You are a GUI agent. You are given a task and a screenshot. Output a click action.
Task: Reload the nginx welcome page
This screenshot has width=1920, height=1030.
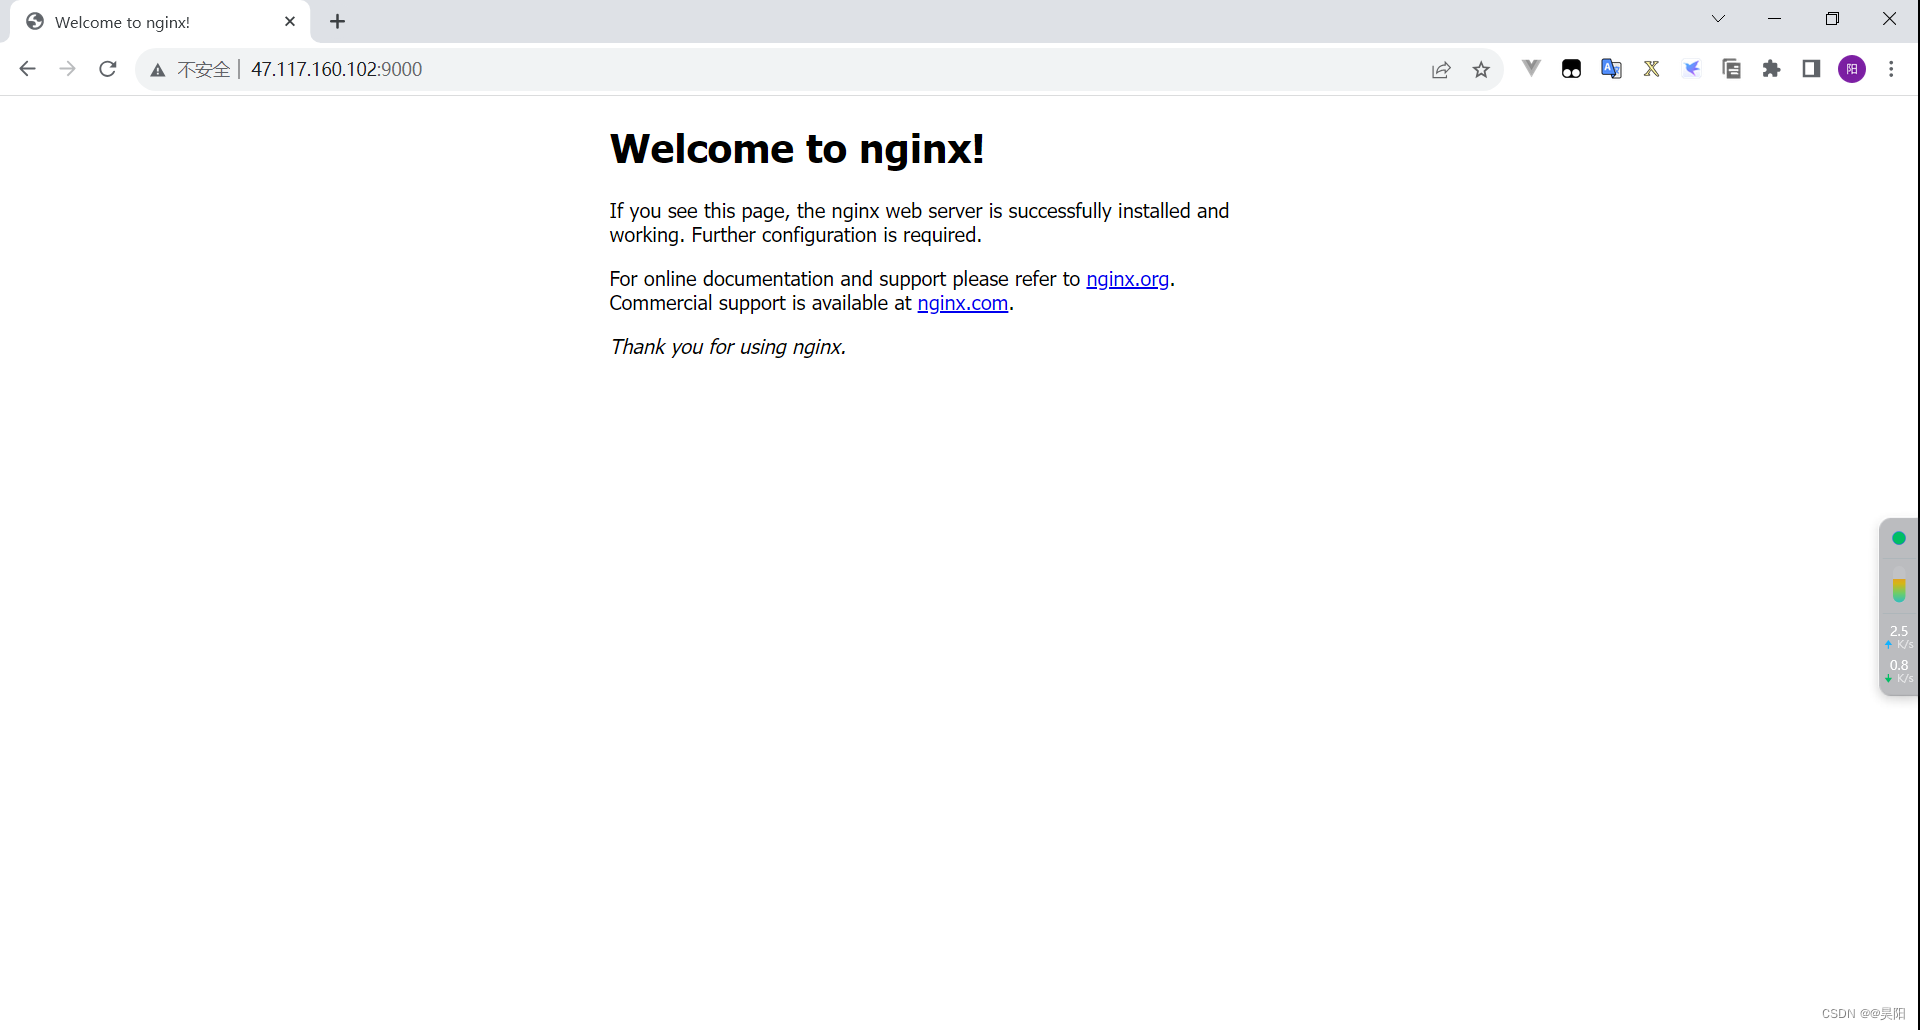tap(108, 69)
